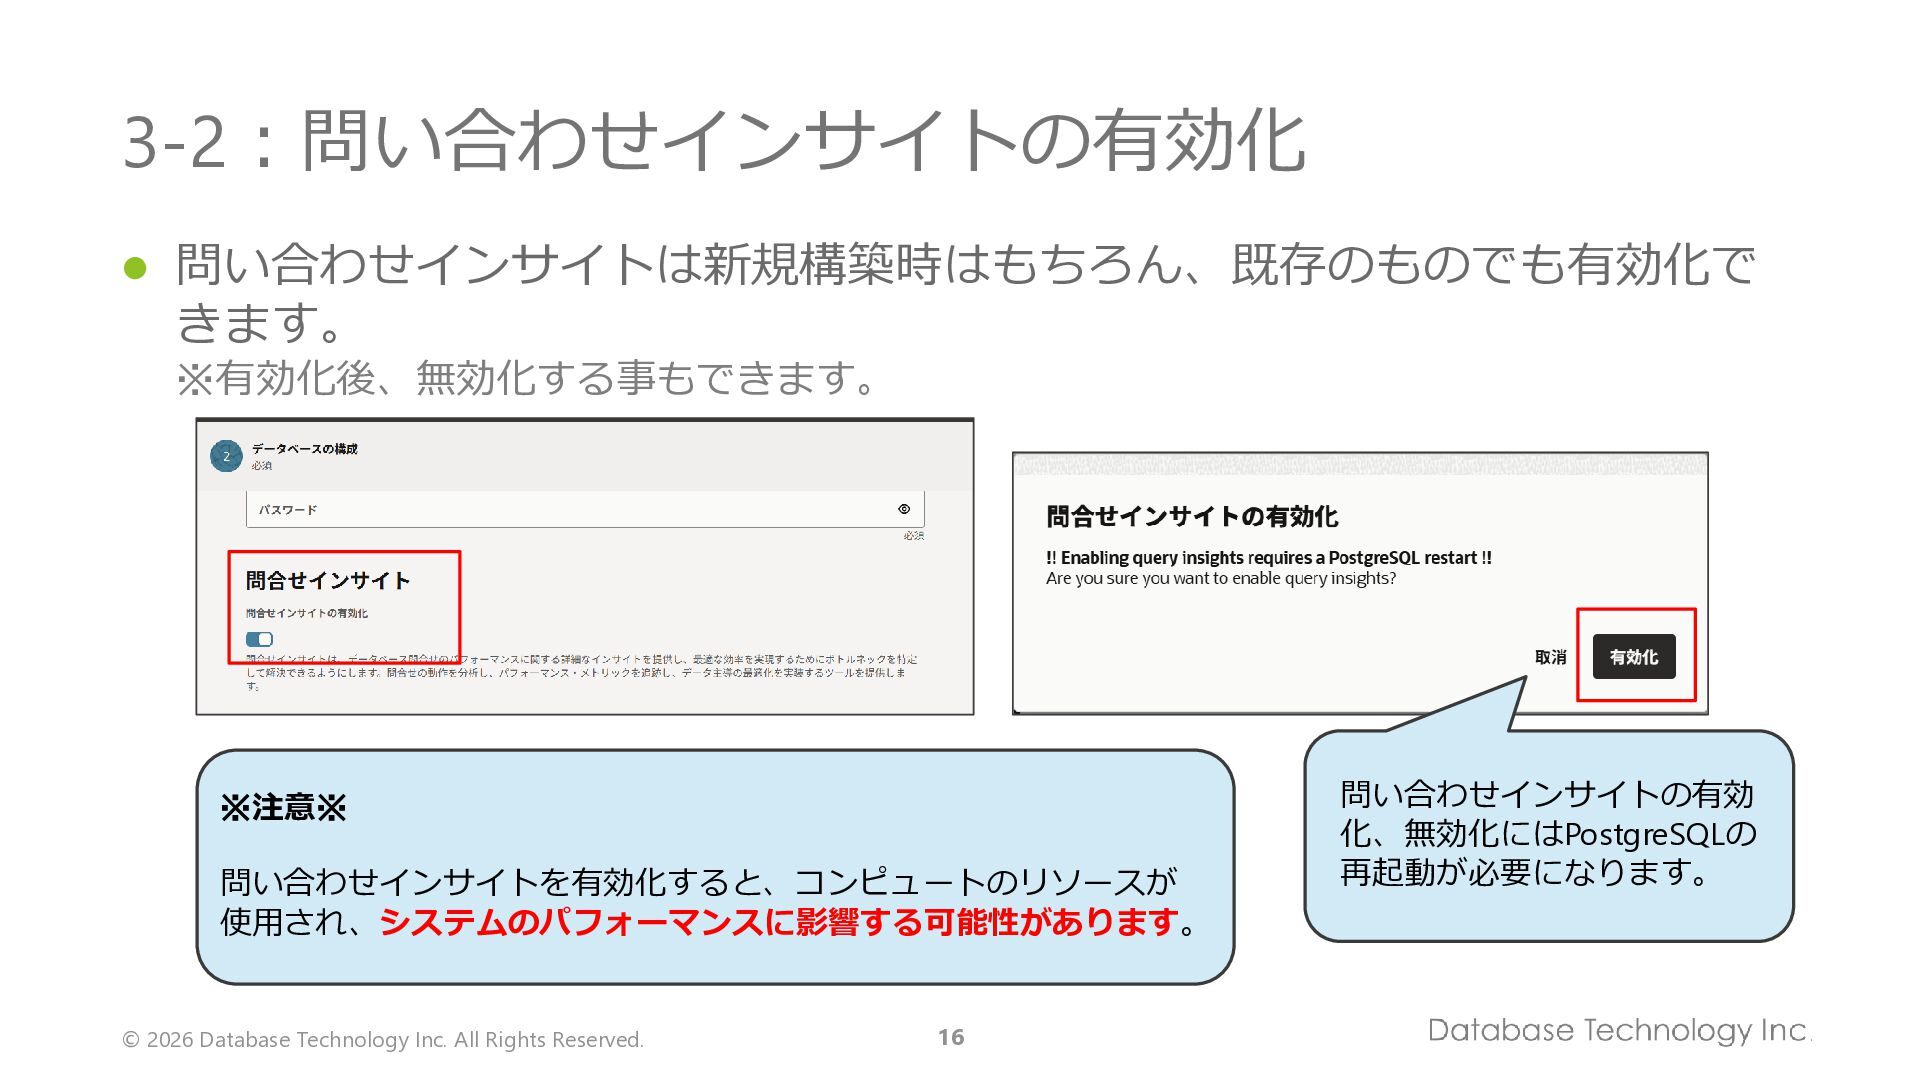Screen dimensions: 1920x1080
Task: Click the PostgreSQL restart warning text
Action: click(1269, 558)
